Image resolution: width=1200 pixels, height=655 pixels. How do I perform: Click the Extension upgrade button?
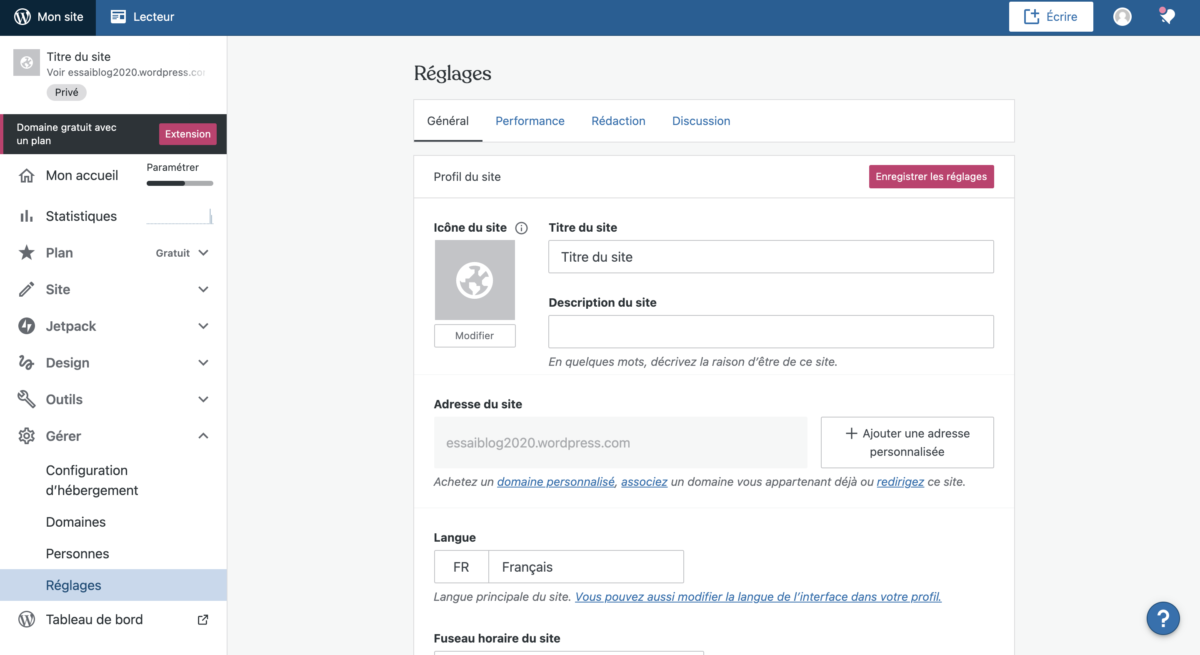coord(188,134)
